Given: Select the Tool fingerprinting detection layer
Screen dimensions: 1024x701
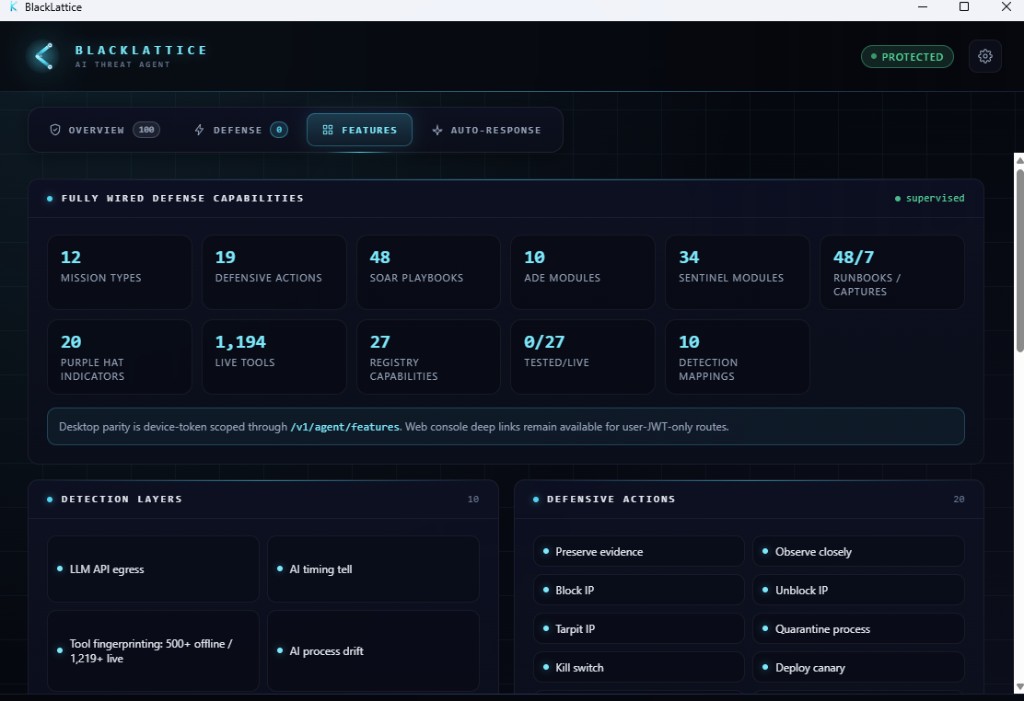Looking at the screenshot, I should 153,651.
